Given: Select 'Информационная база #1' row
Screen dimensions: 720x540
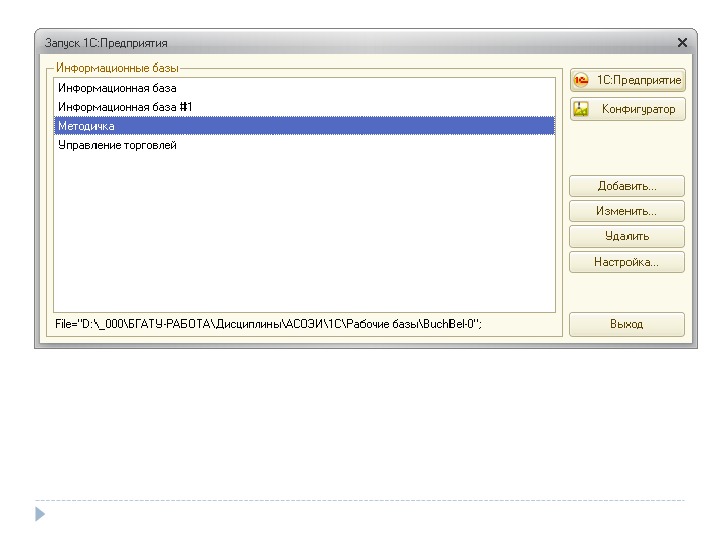Looking at the screenshot, I should (304, 107).
